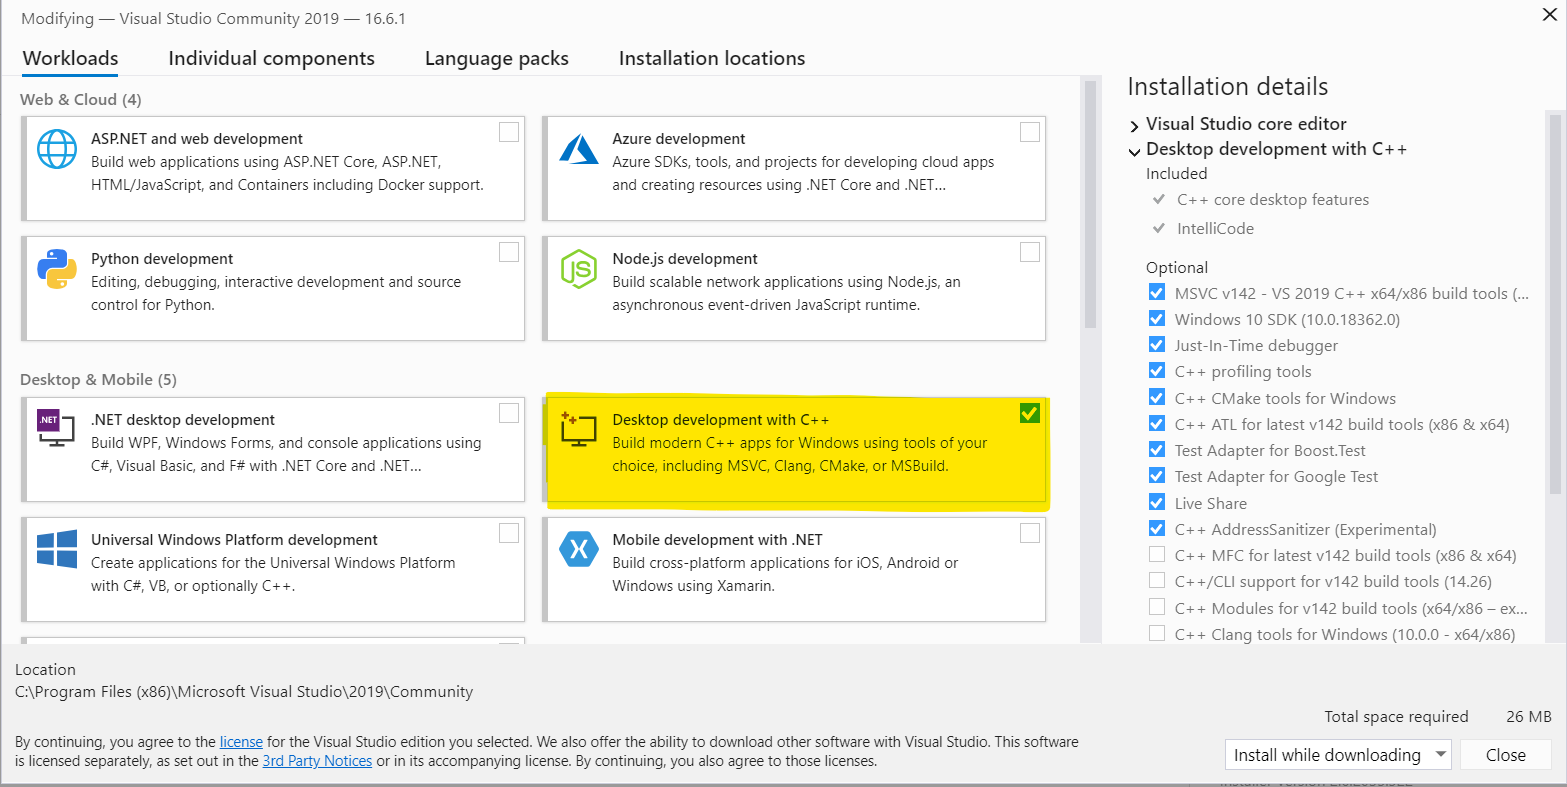Select the Node.js development workload checkbox
Screen dimensions: 1567x787
[x=1030, y=252]
